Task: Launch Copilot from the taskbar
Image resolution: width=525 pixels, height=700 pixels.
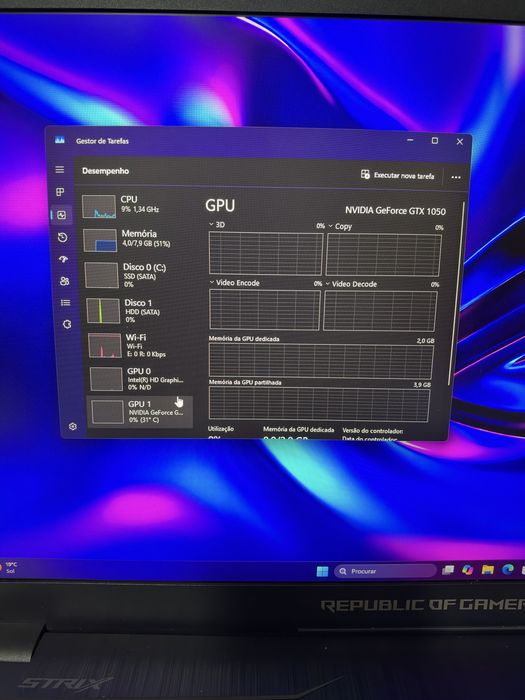Action: click(467, 570)
